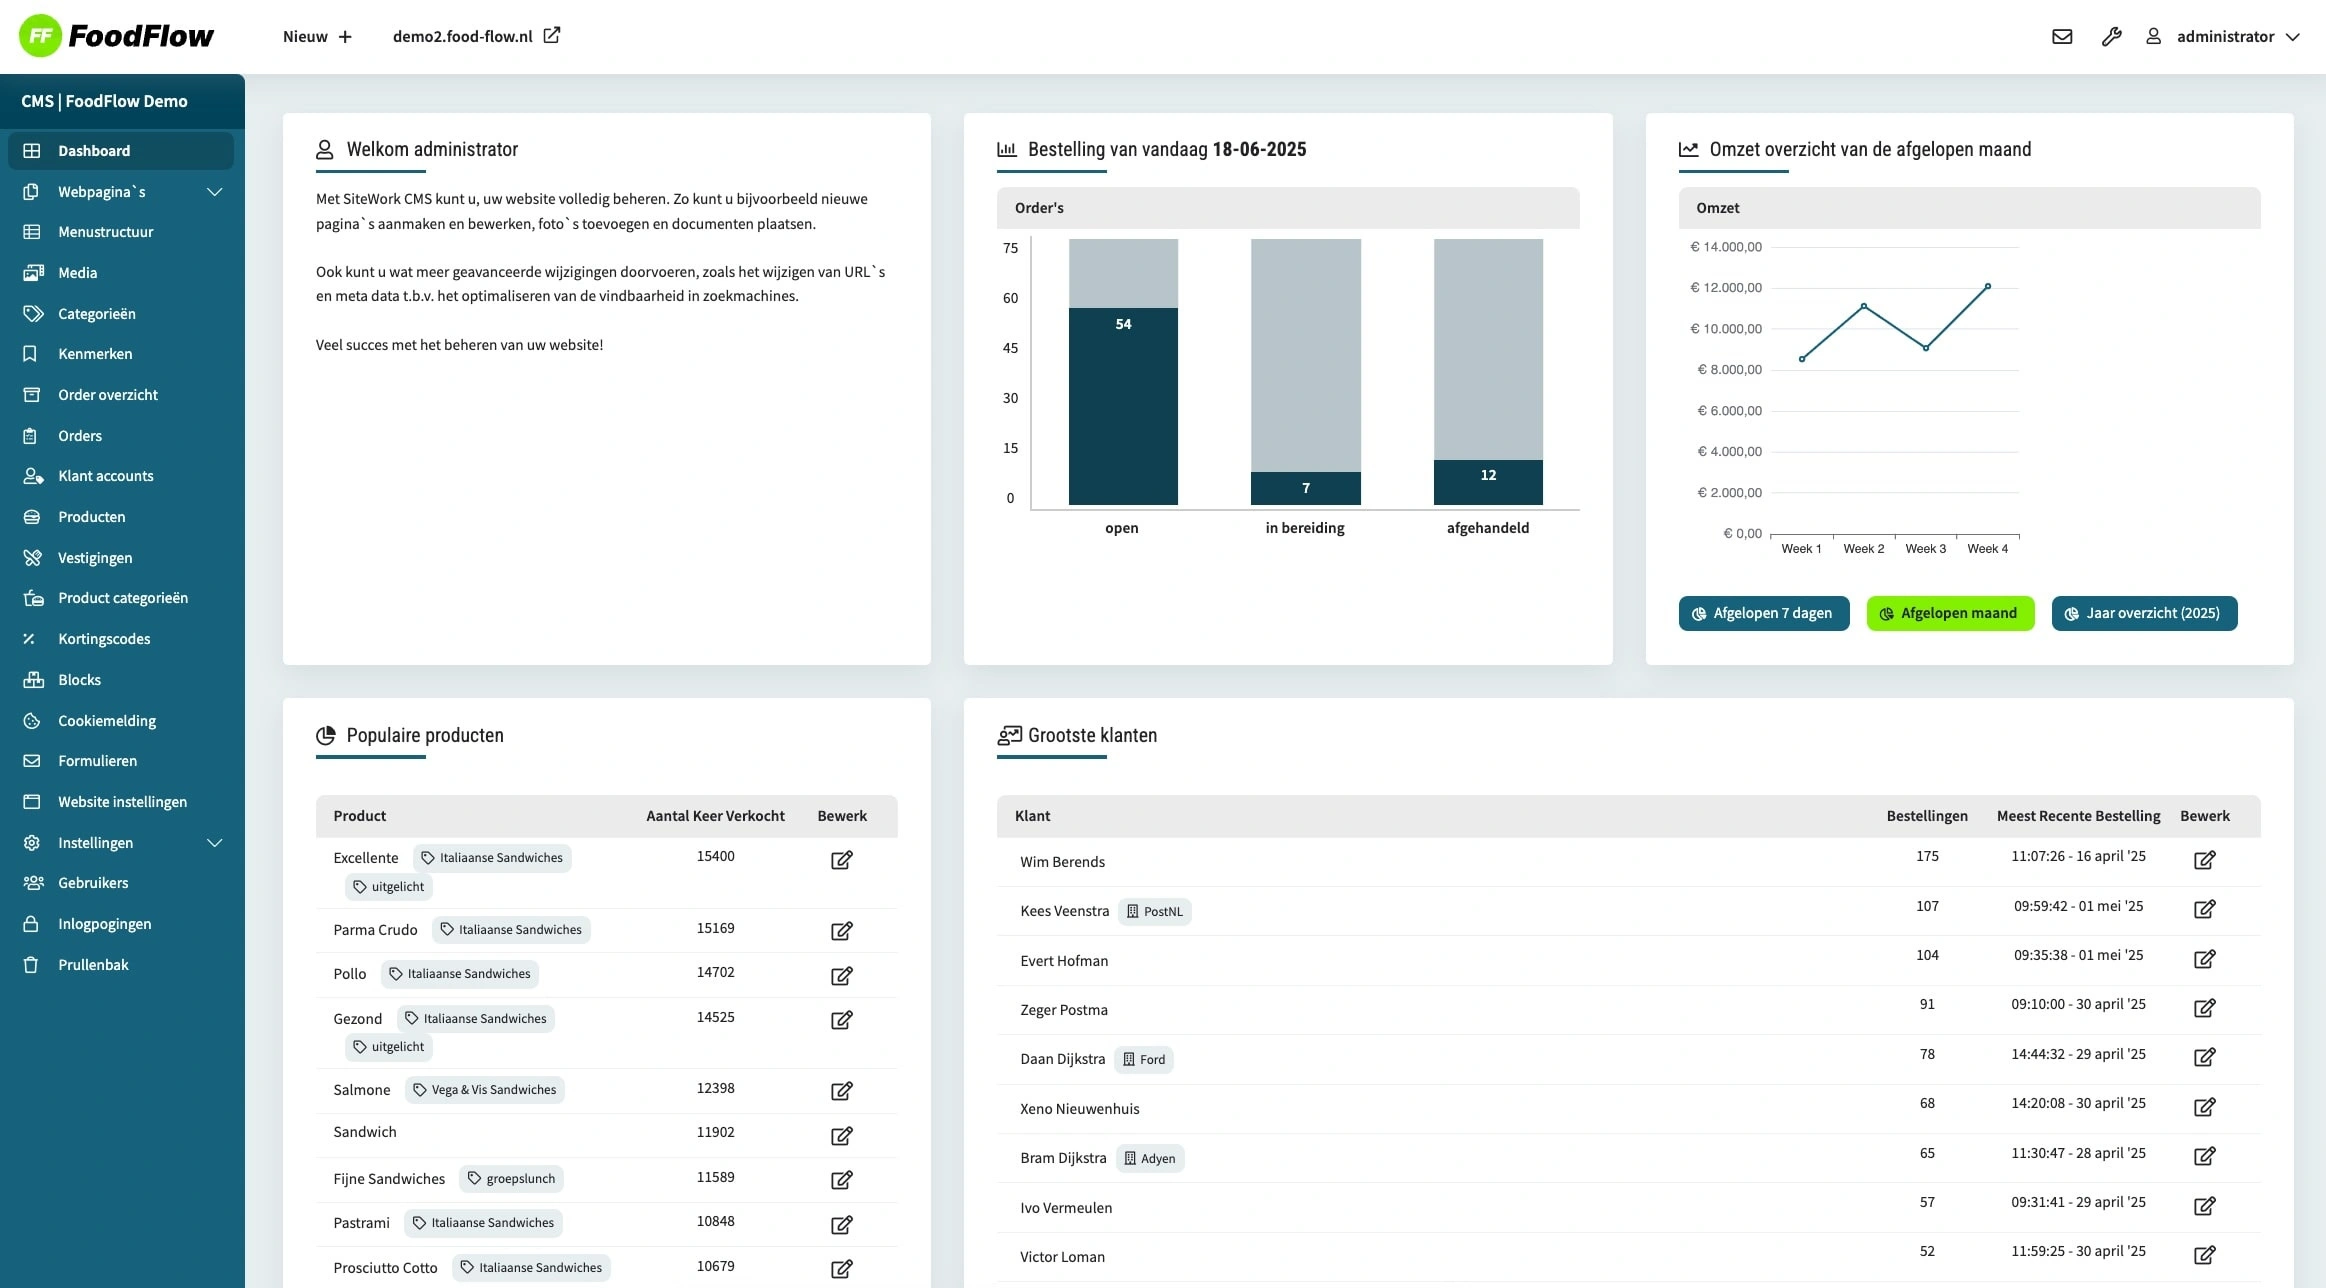
Task: Click edit icon for Daan Dijkstra row
Action: pos(2204,1057)
